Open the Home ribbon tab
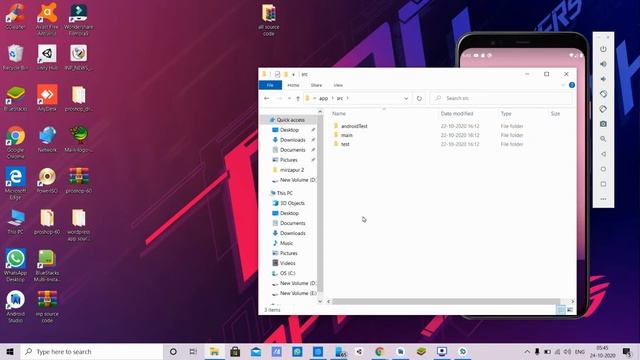640x360 pixels. [x=293, y=85]
